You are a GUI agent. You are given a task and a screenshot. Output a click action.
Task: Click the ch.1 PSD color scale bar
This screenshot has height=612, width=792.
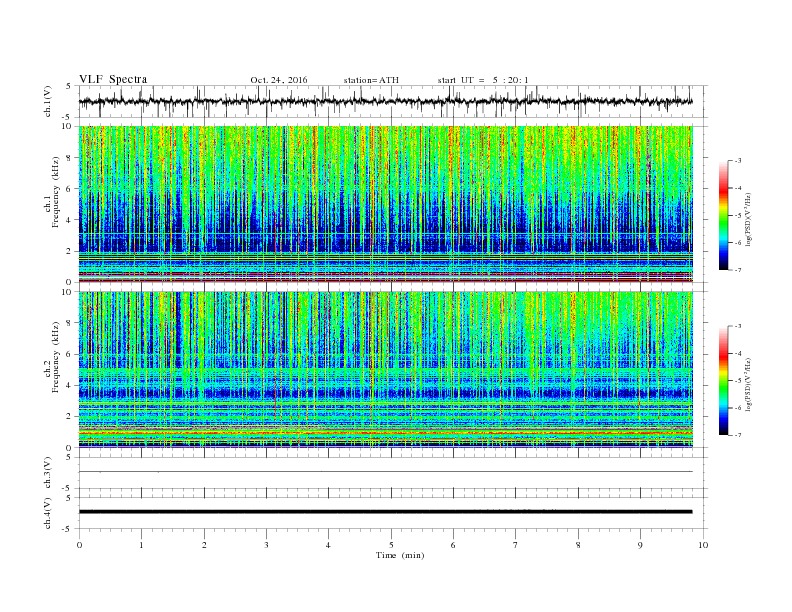723,216
